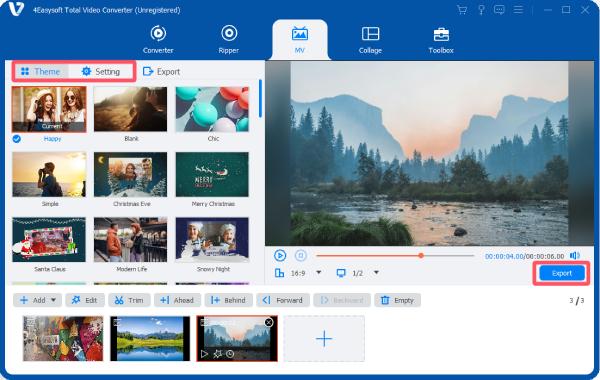Image resolution: width=600 pixels, height=380 pixels.
Task: Click the shopping cart icon
Action: pos(462,10)
